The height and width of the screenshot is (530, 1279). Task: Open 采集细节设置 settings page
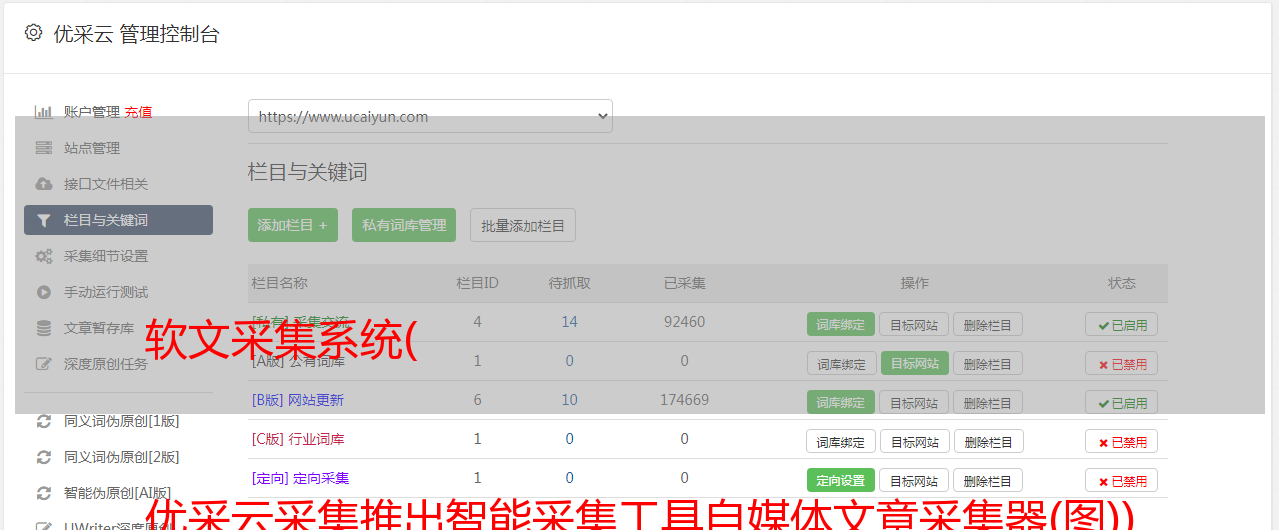pos(106,256)
